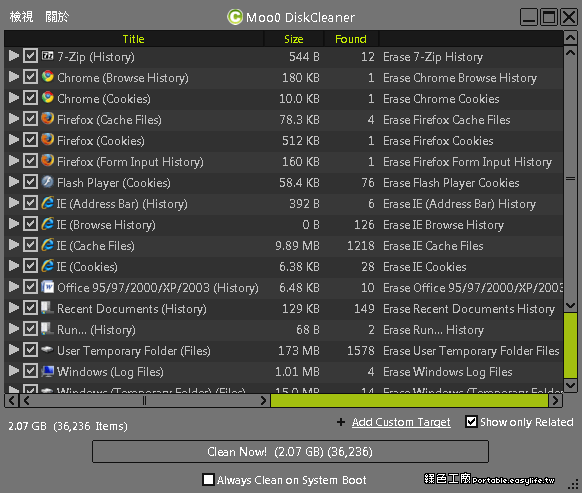Click the drive icon beside User Temporary Folder (Files)
582x493 pixels.
tap(47, 349)
